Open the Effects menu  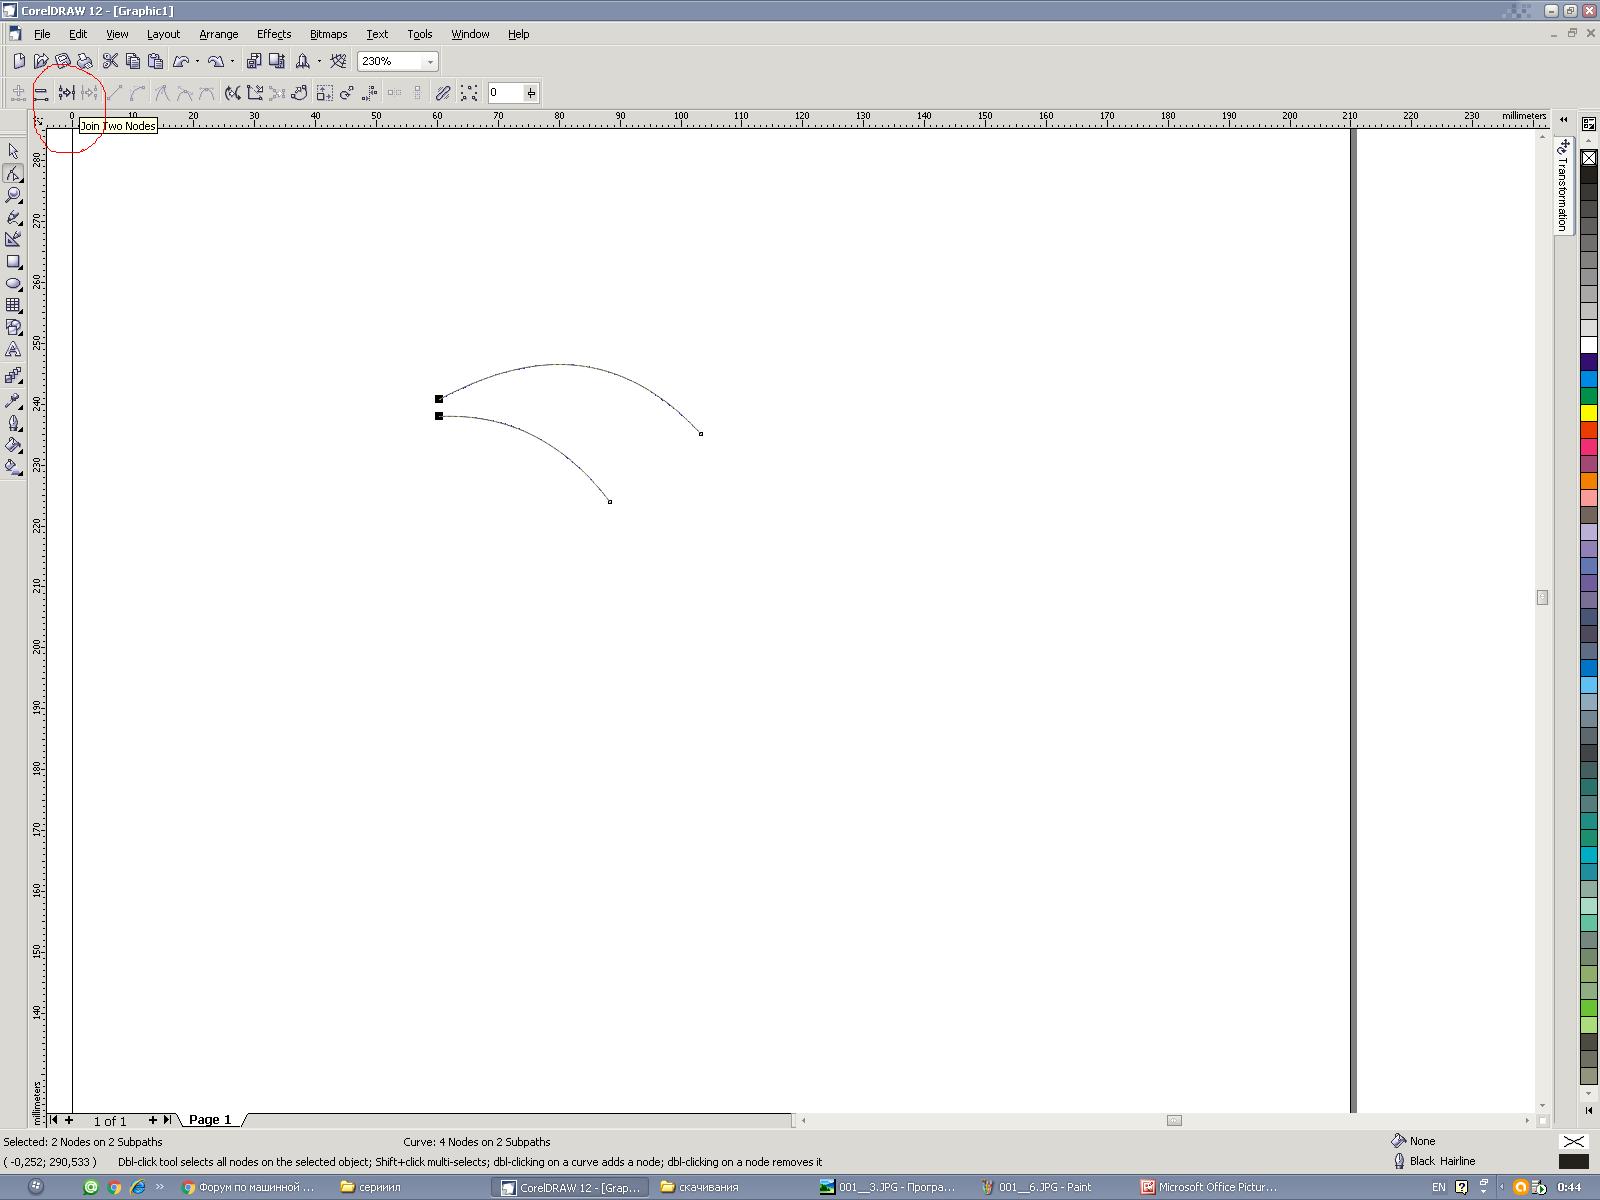274,34
